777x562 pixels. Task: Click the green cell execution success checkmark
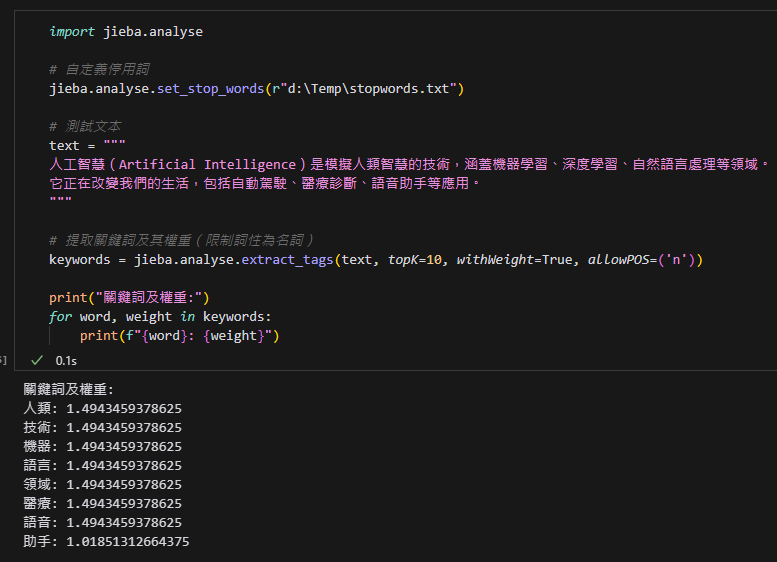point(37,360)
